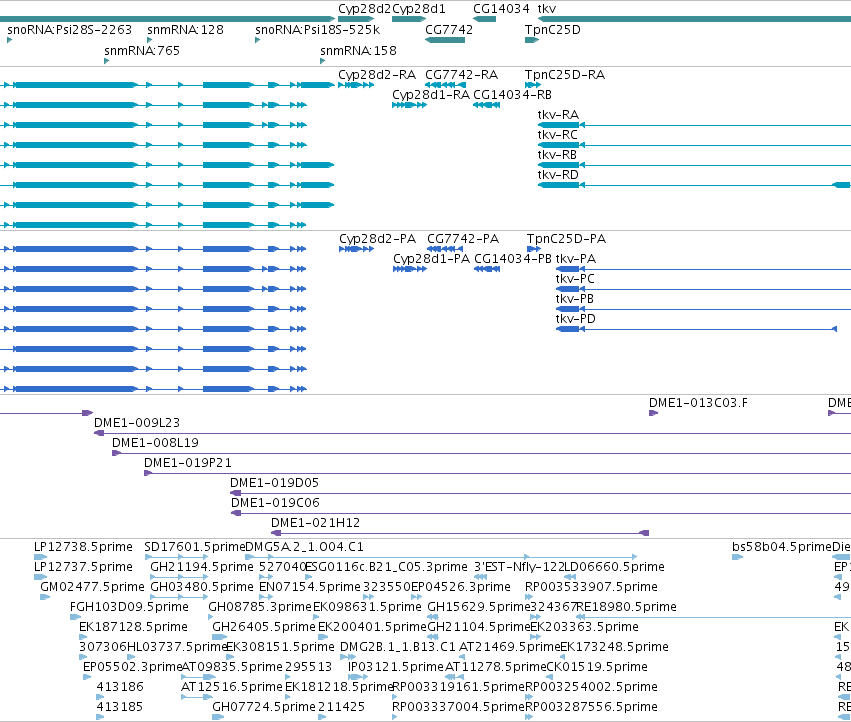Image resolution: width=851 pixels, height=722 pixels.
Task: Select the snmRNA:765 feature
Action: click(142, 50)
